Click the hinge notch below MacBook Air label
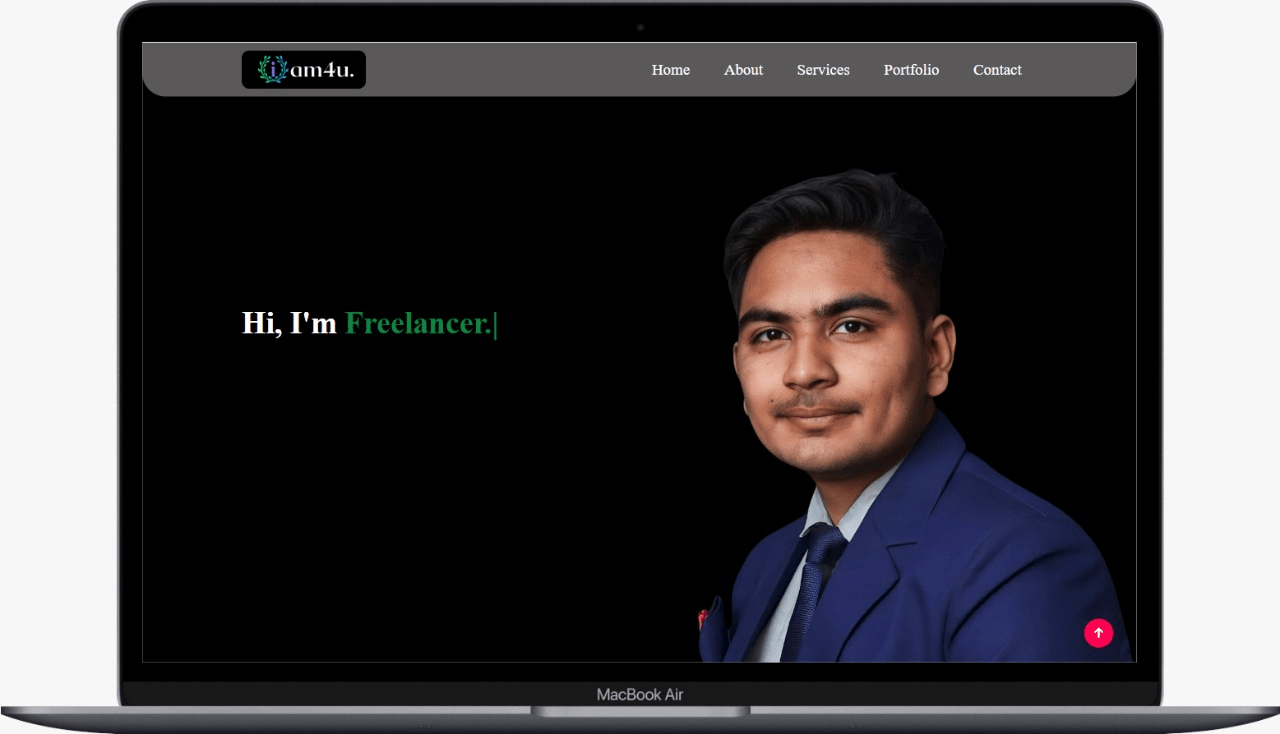 (x=640, y=712)
